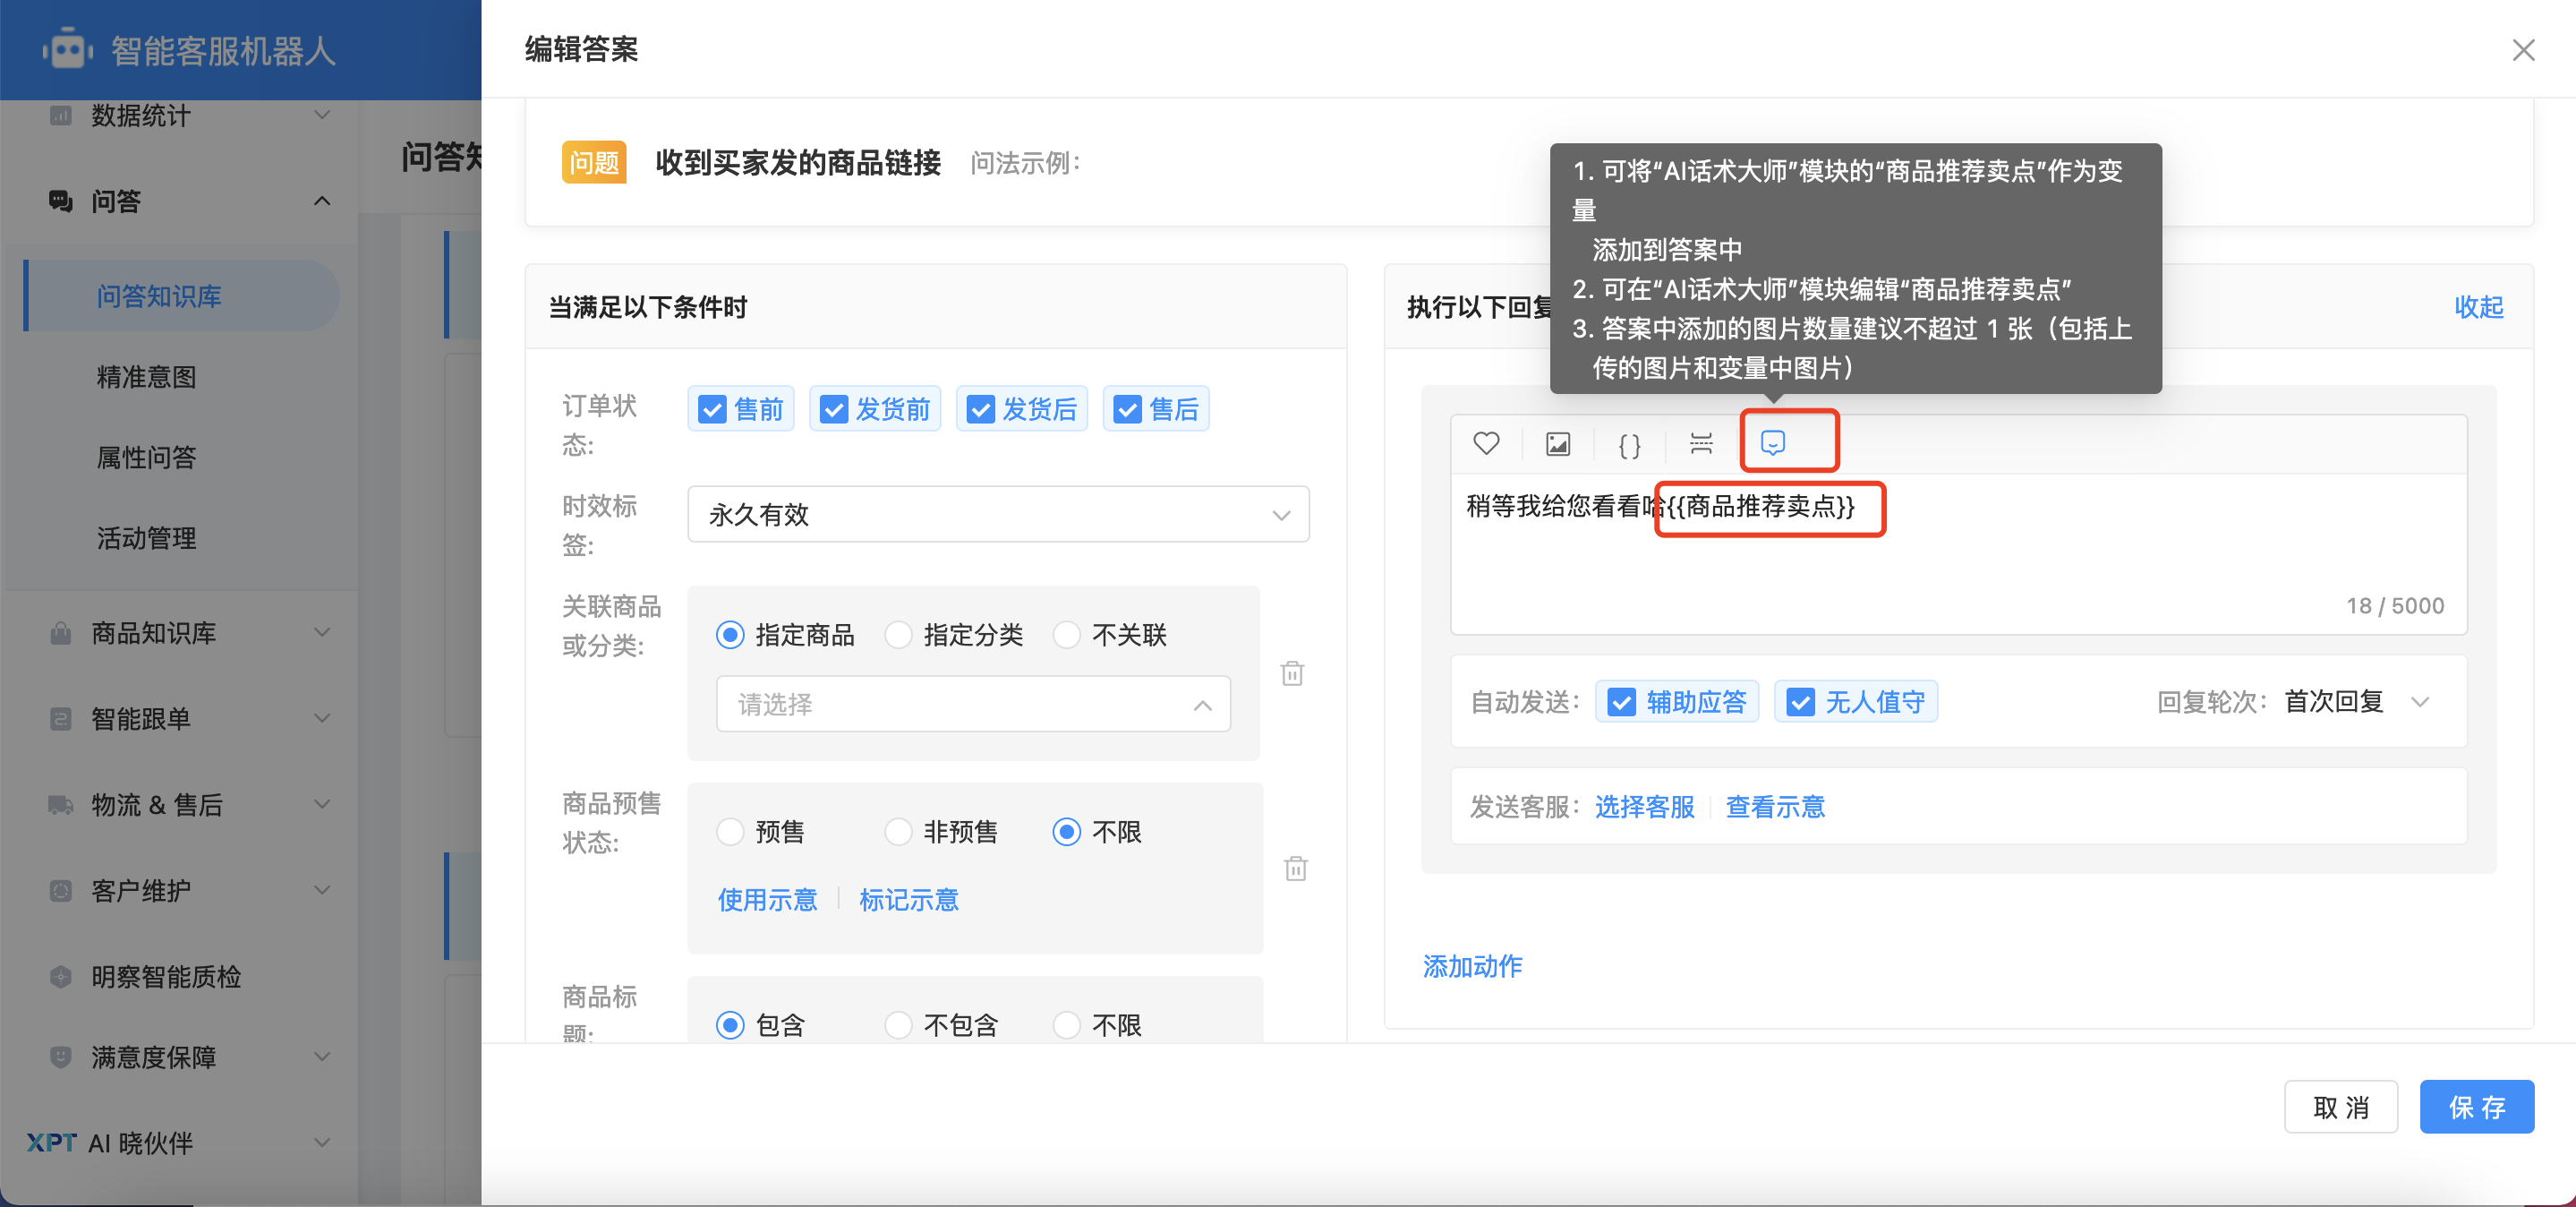Viewport: 2576px width, 1207px height.
Task: Select the 不包含 product title radio button
Action: 898,1025
